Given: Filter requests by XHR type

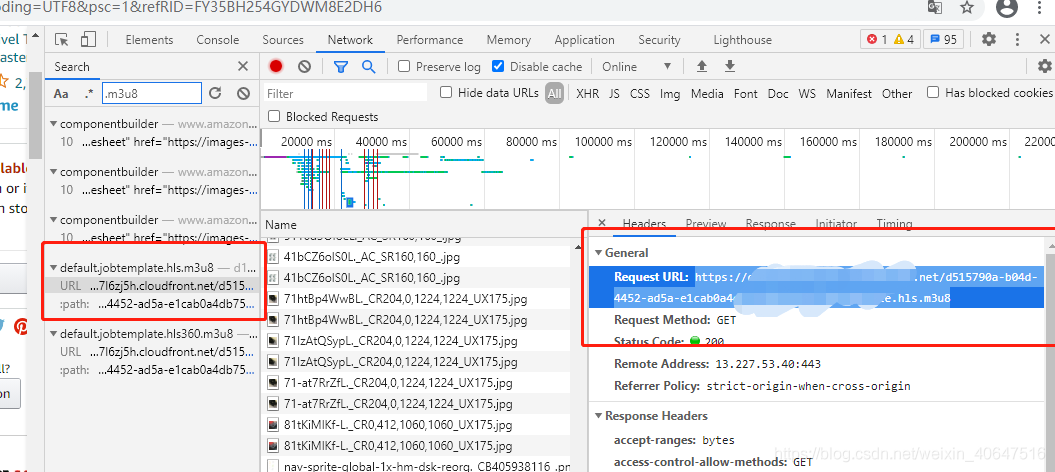Looking at the screenshot, I should click(x=587, y=93).
